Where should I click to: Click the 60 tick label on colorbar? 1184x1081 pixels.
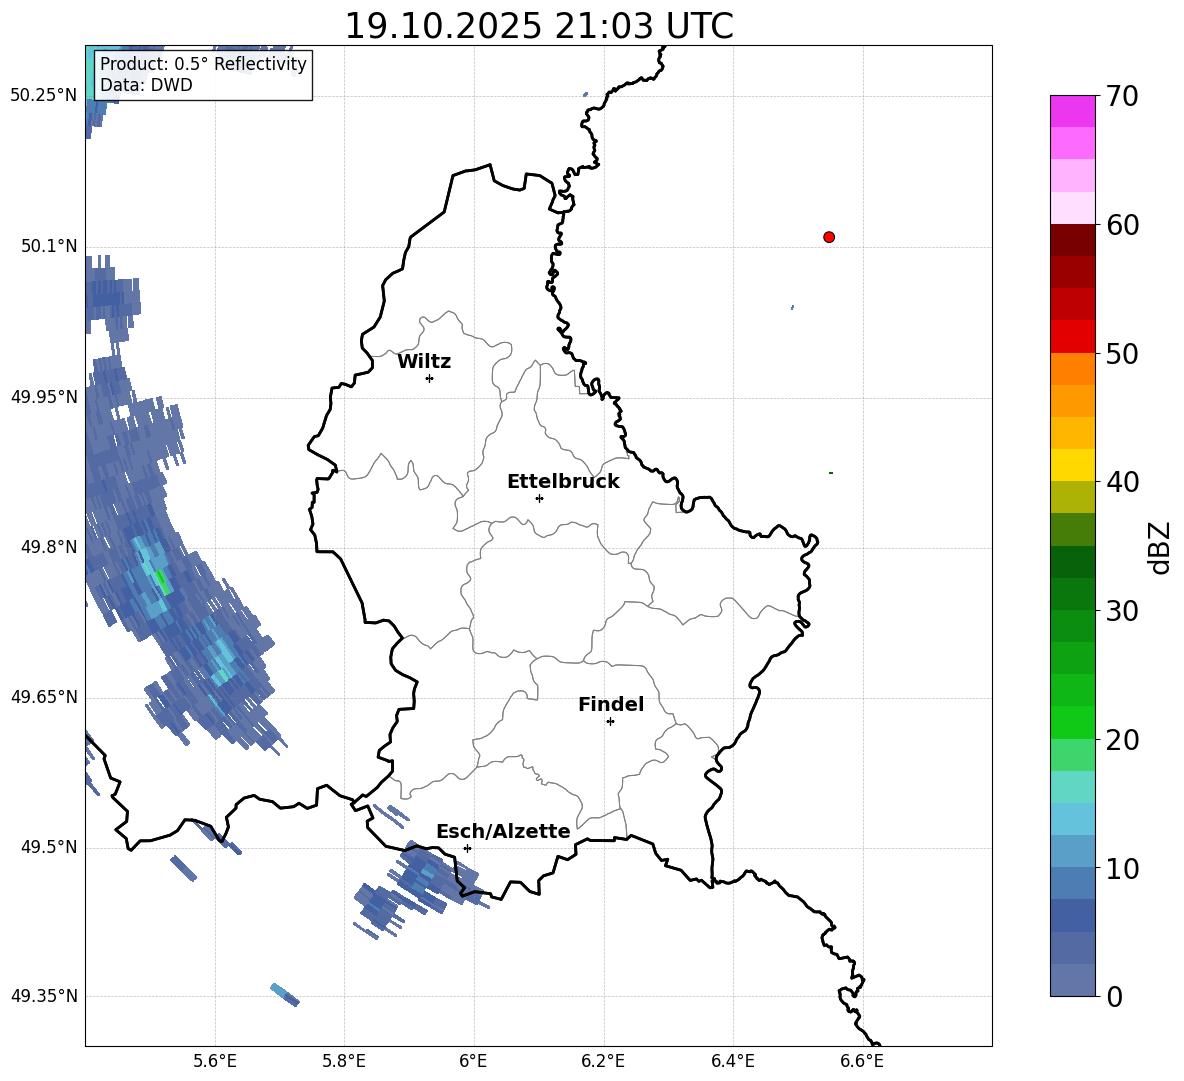tap(1122, 225)
